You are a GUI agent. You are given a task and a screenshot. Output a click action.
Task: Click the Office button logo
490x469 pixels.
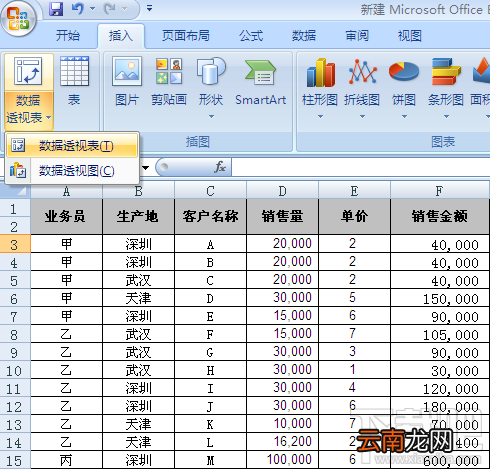(x=18, y=18)
